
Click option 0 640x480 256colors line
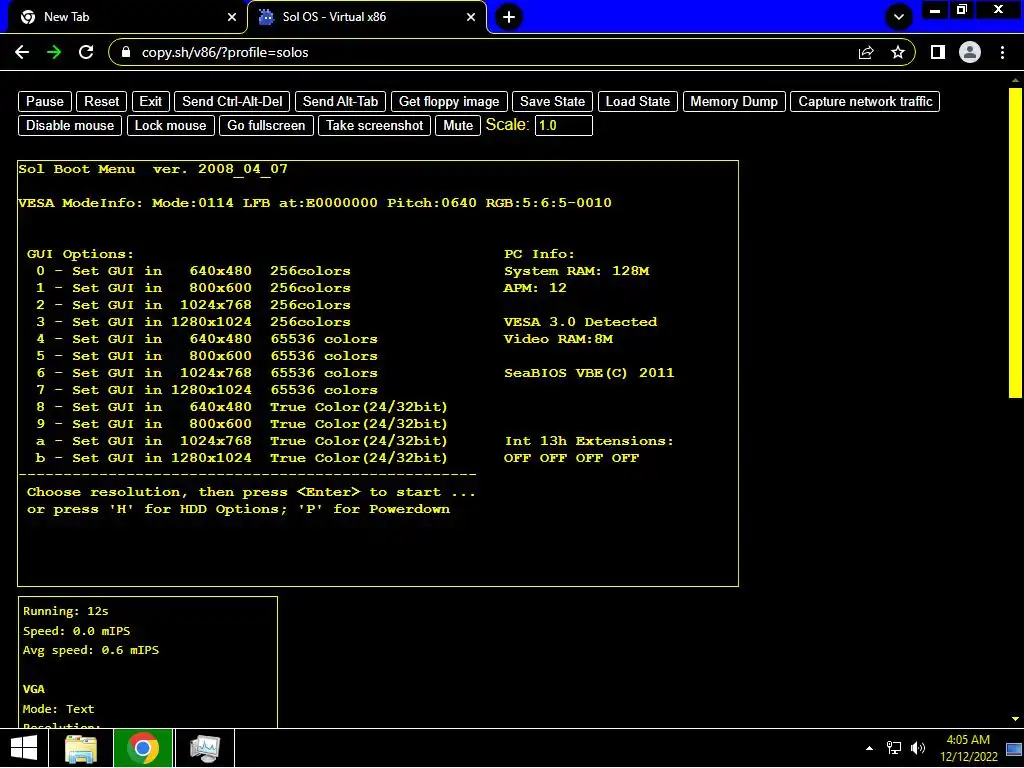(x=193, y=271)
